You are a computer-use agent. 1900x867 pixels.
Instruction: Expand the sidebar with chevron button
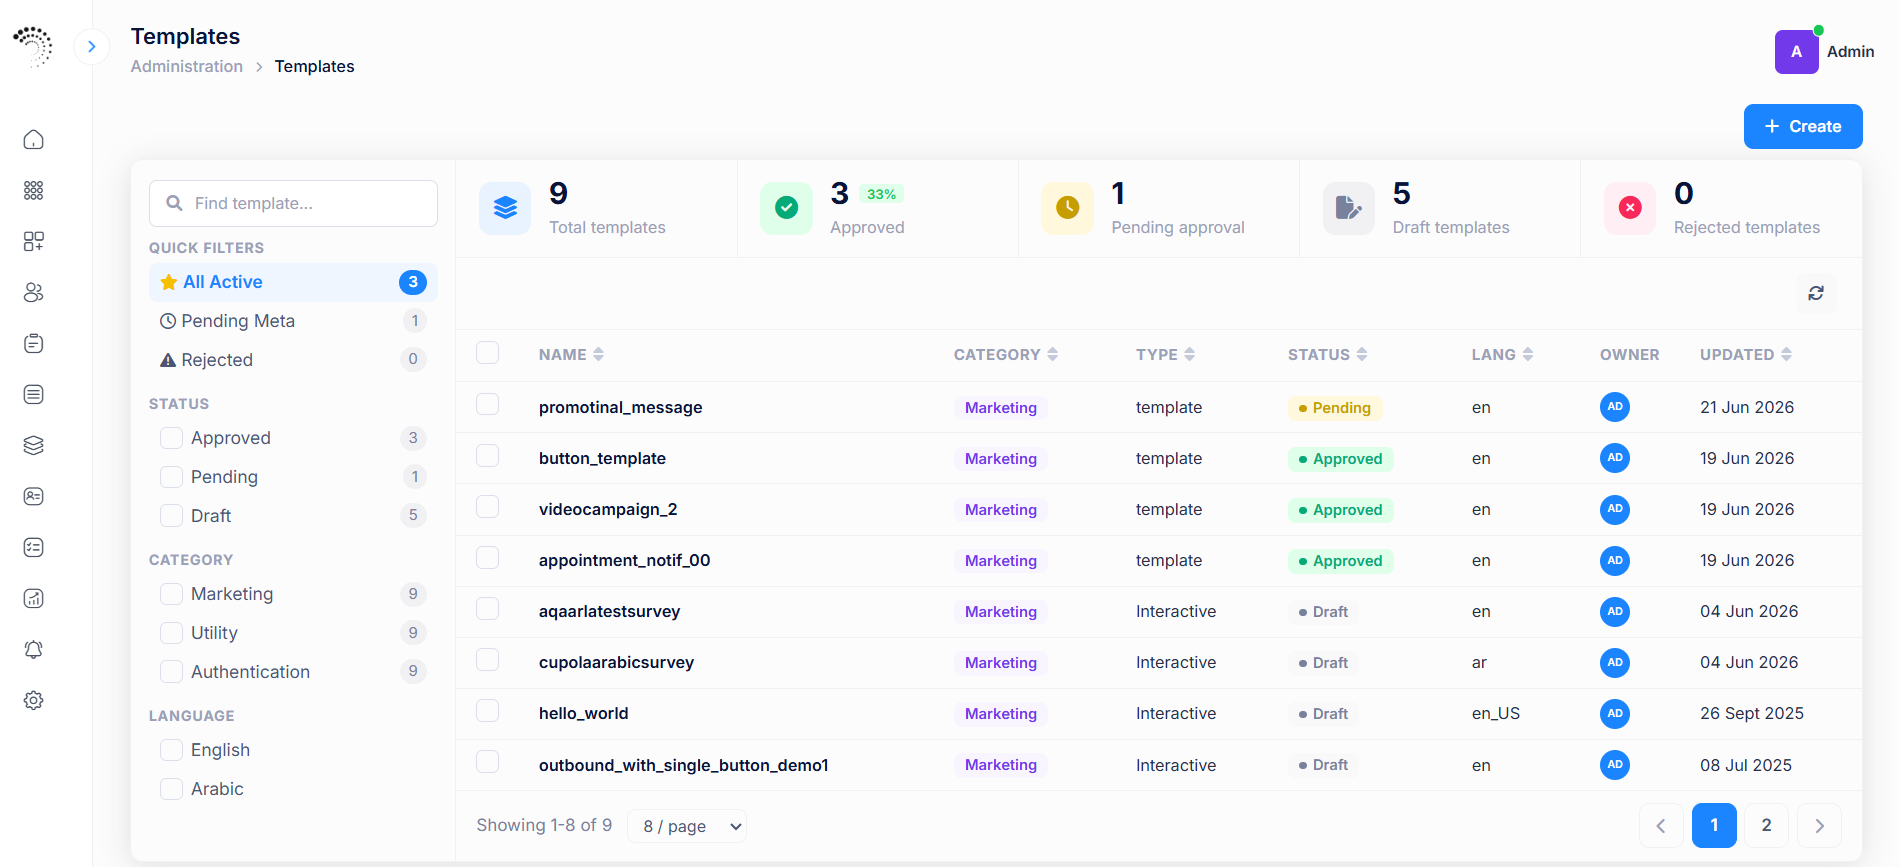pyautogui.click(x=92, y=46)
